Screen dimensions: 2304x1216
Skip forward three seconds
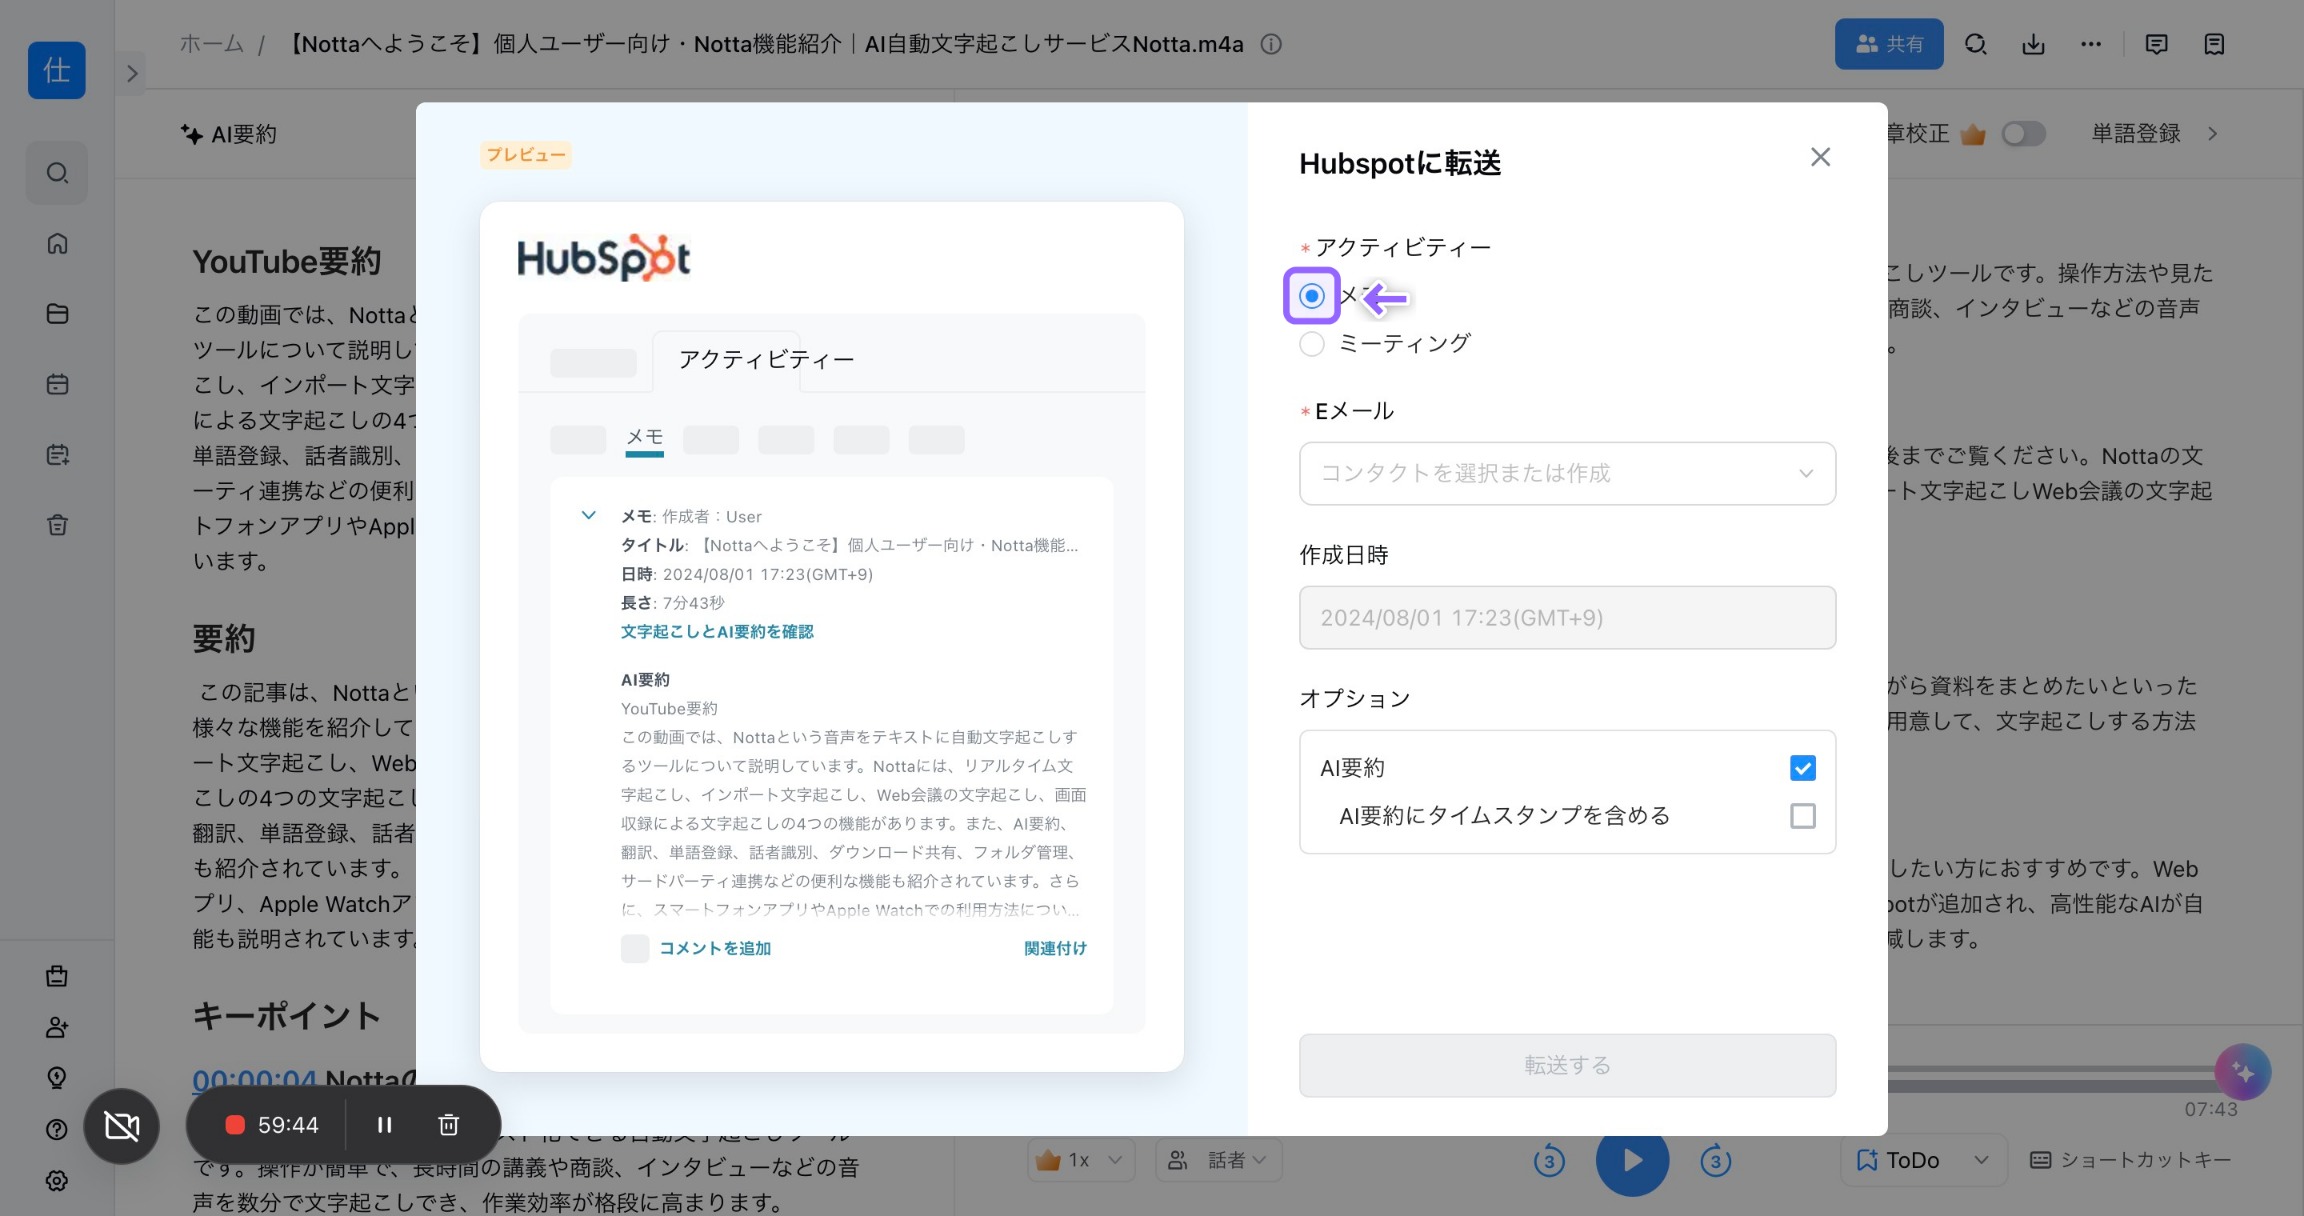(x=1715, y=1160)
